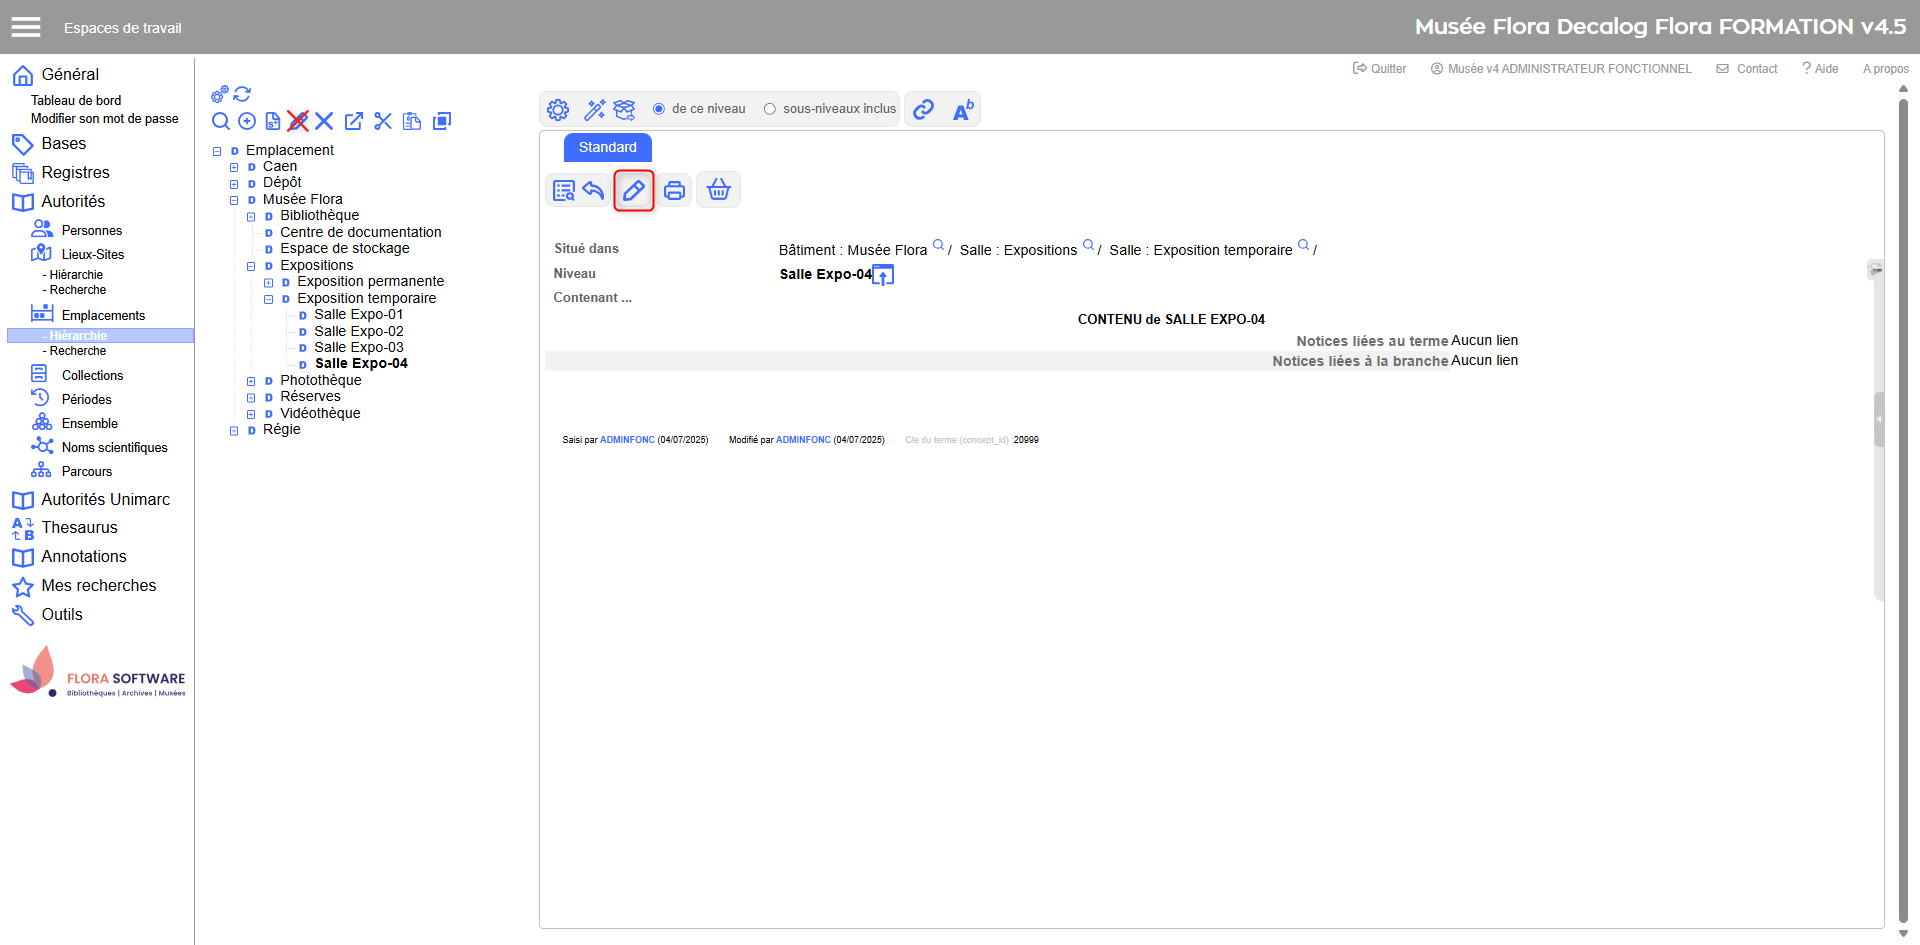The width and height of the screenshot is (1920, 945).
Task: Expand the Réserves tree node
Action: tap(251, 397)
